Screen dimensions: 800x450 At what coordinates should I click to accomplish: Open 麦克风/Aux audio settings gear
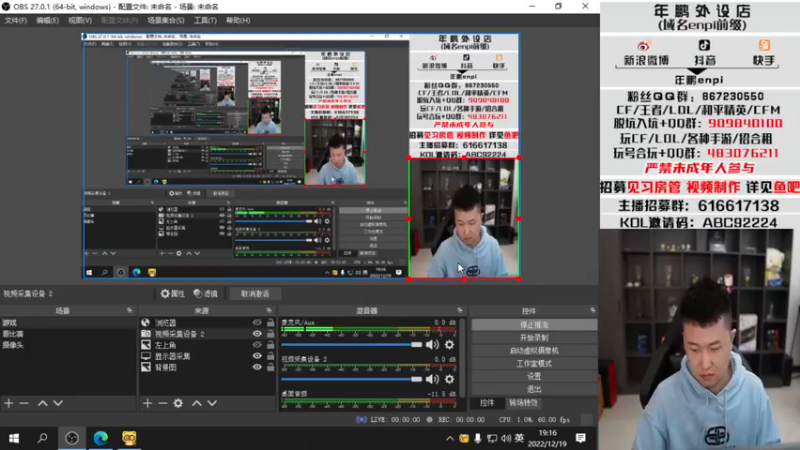click(449, 345)
